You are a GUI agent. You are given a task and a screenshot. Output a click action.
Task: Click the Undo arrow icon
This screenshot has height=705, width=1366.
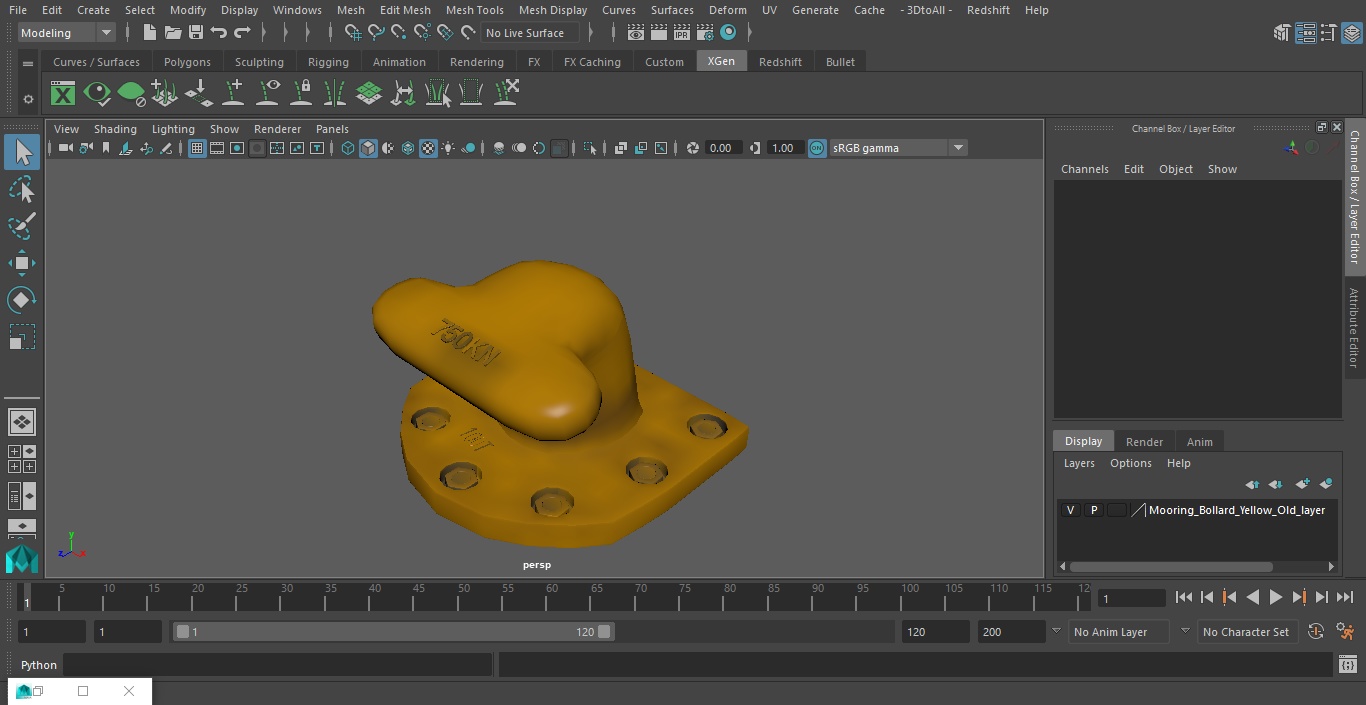pos(219,33)
